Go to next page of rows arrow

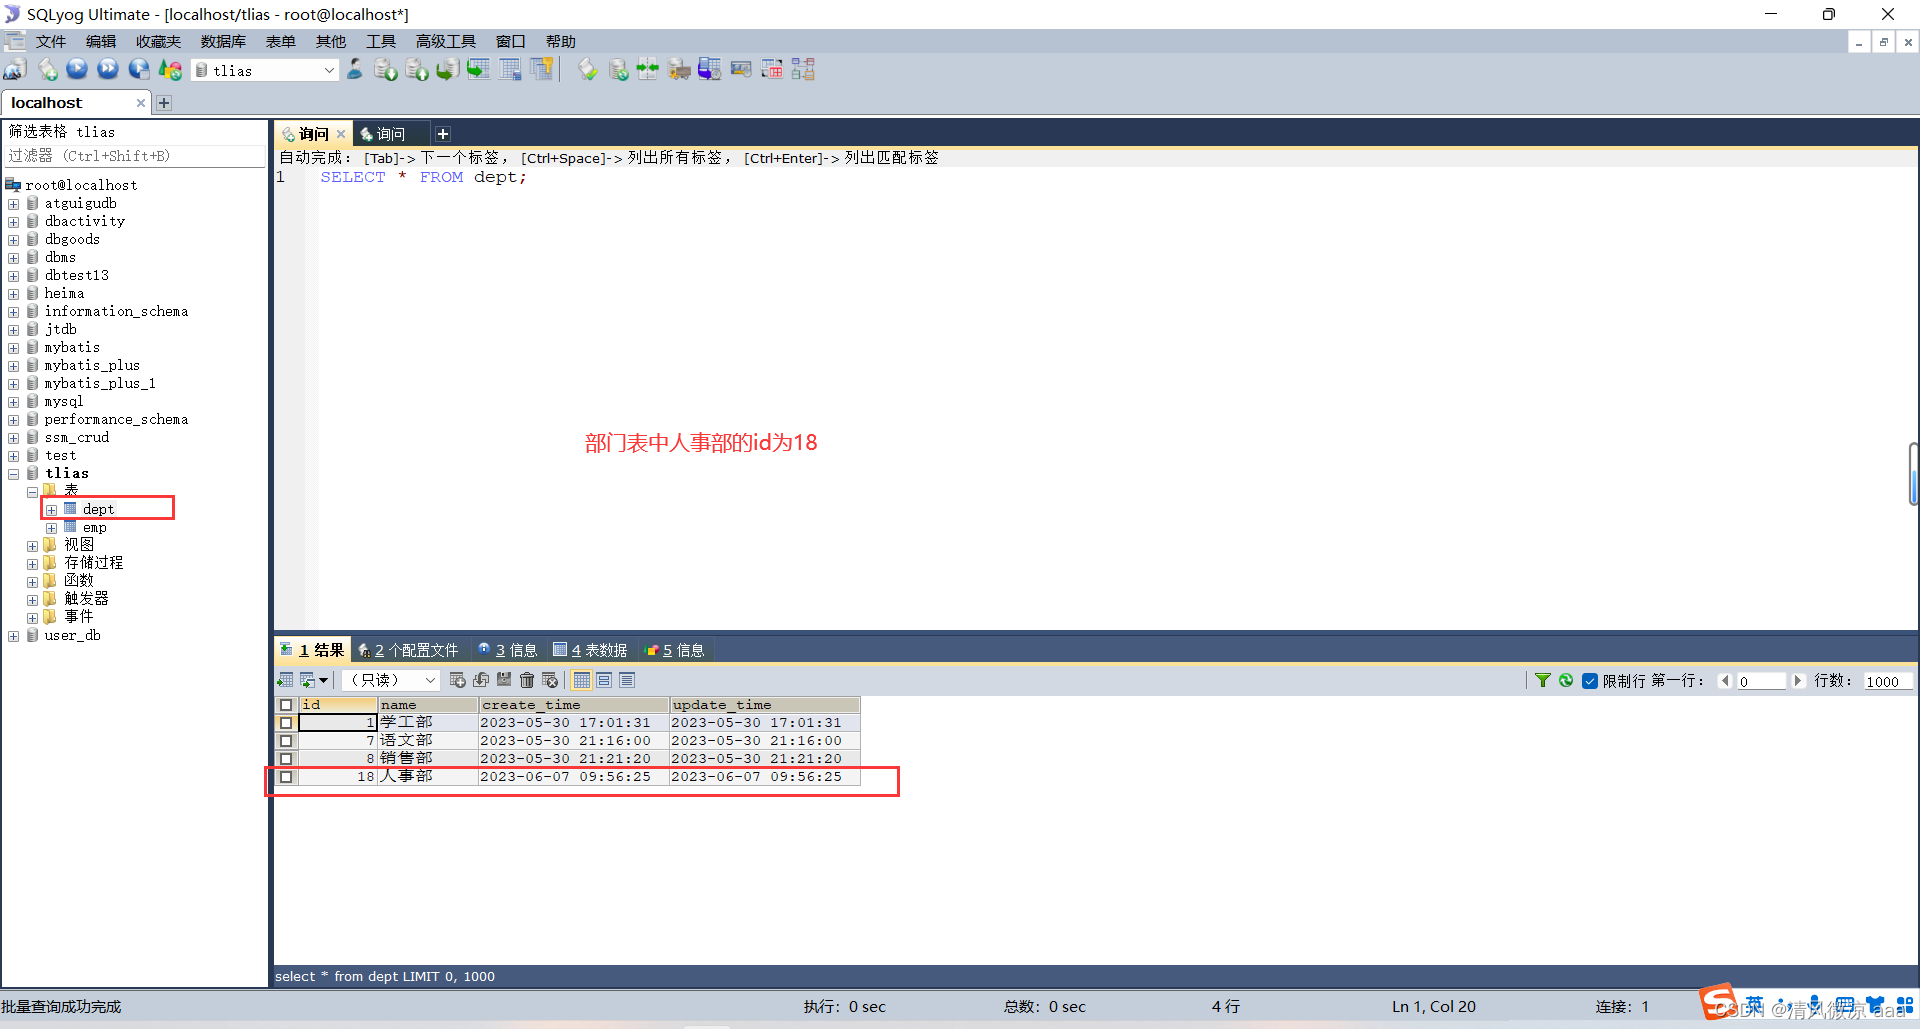(x=1797, y=681)
